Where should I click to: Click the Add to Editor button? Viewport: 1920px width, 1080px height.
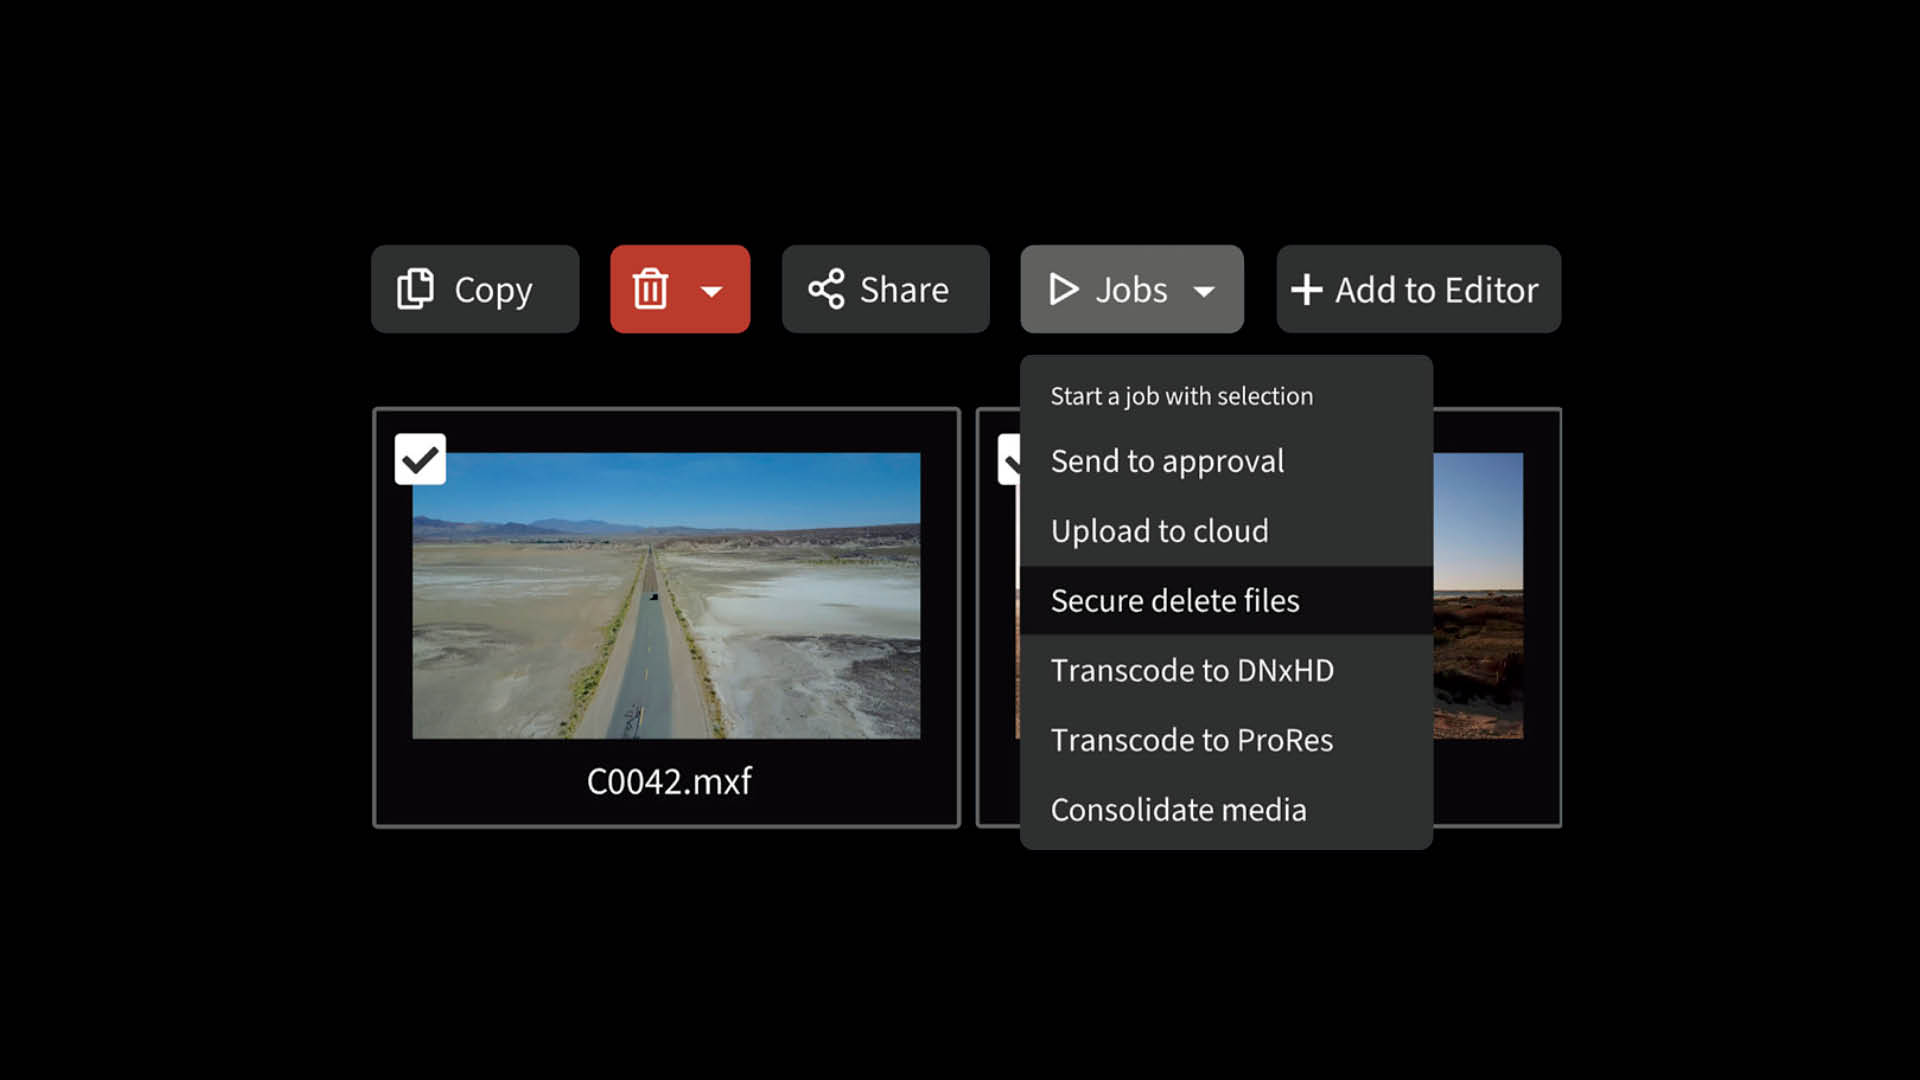(1418, 289)
